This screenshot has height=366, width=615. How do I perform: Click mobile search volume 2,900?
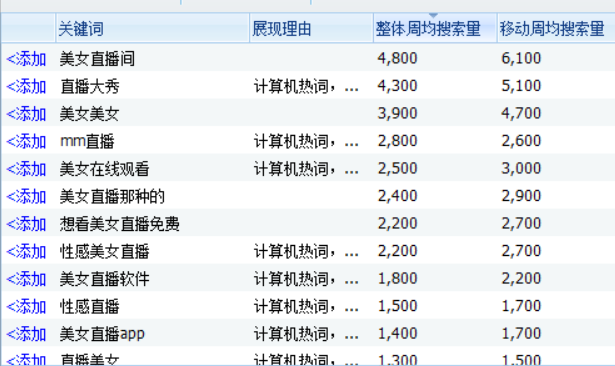[x=521, y=196]
